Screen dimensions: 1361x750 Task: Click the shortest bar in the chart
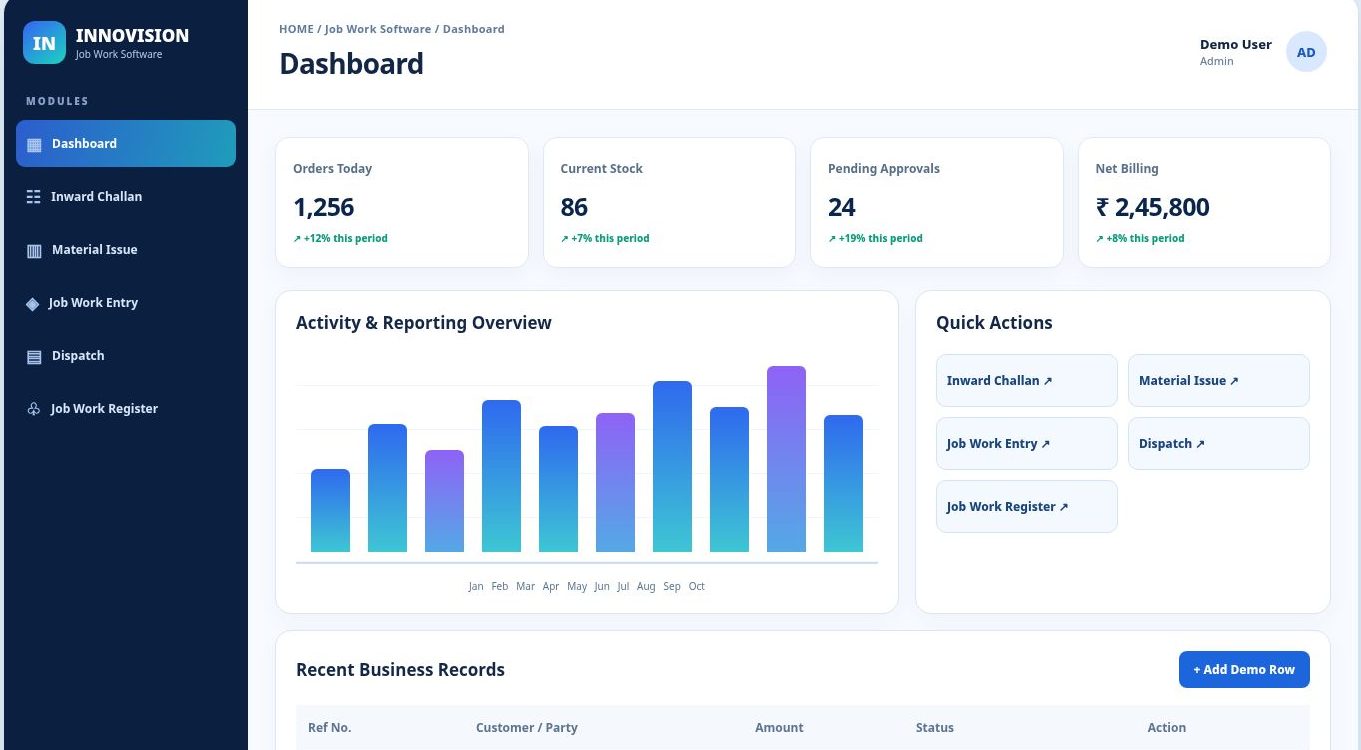[330, 510]
